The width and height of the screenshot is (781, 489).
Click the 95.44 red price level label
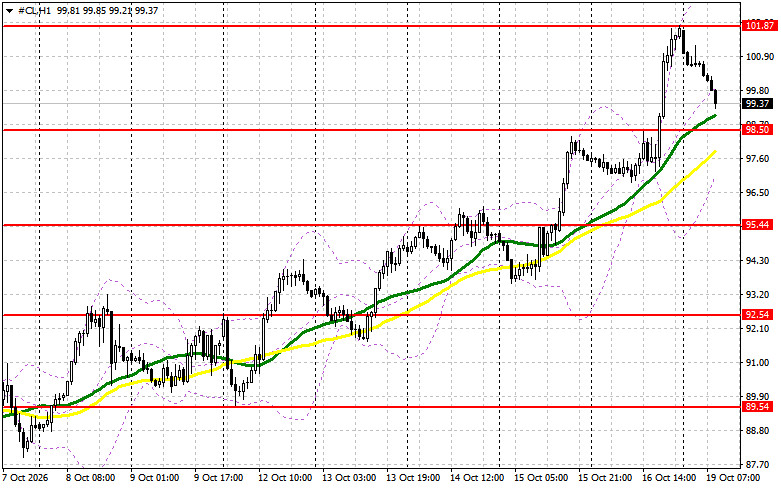pos(757,225)
